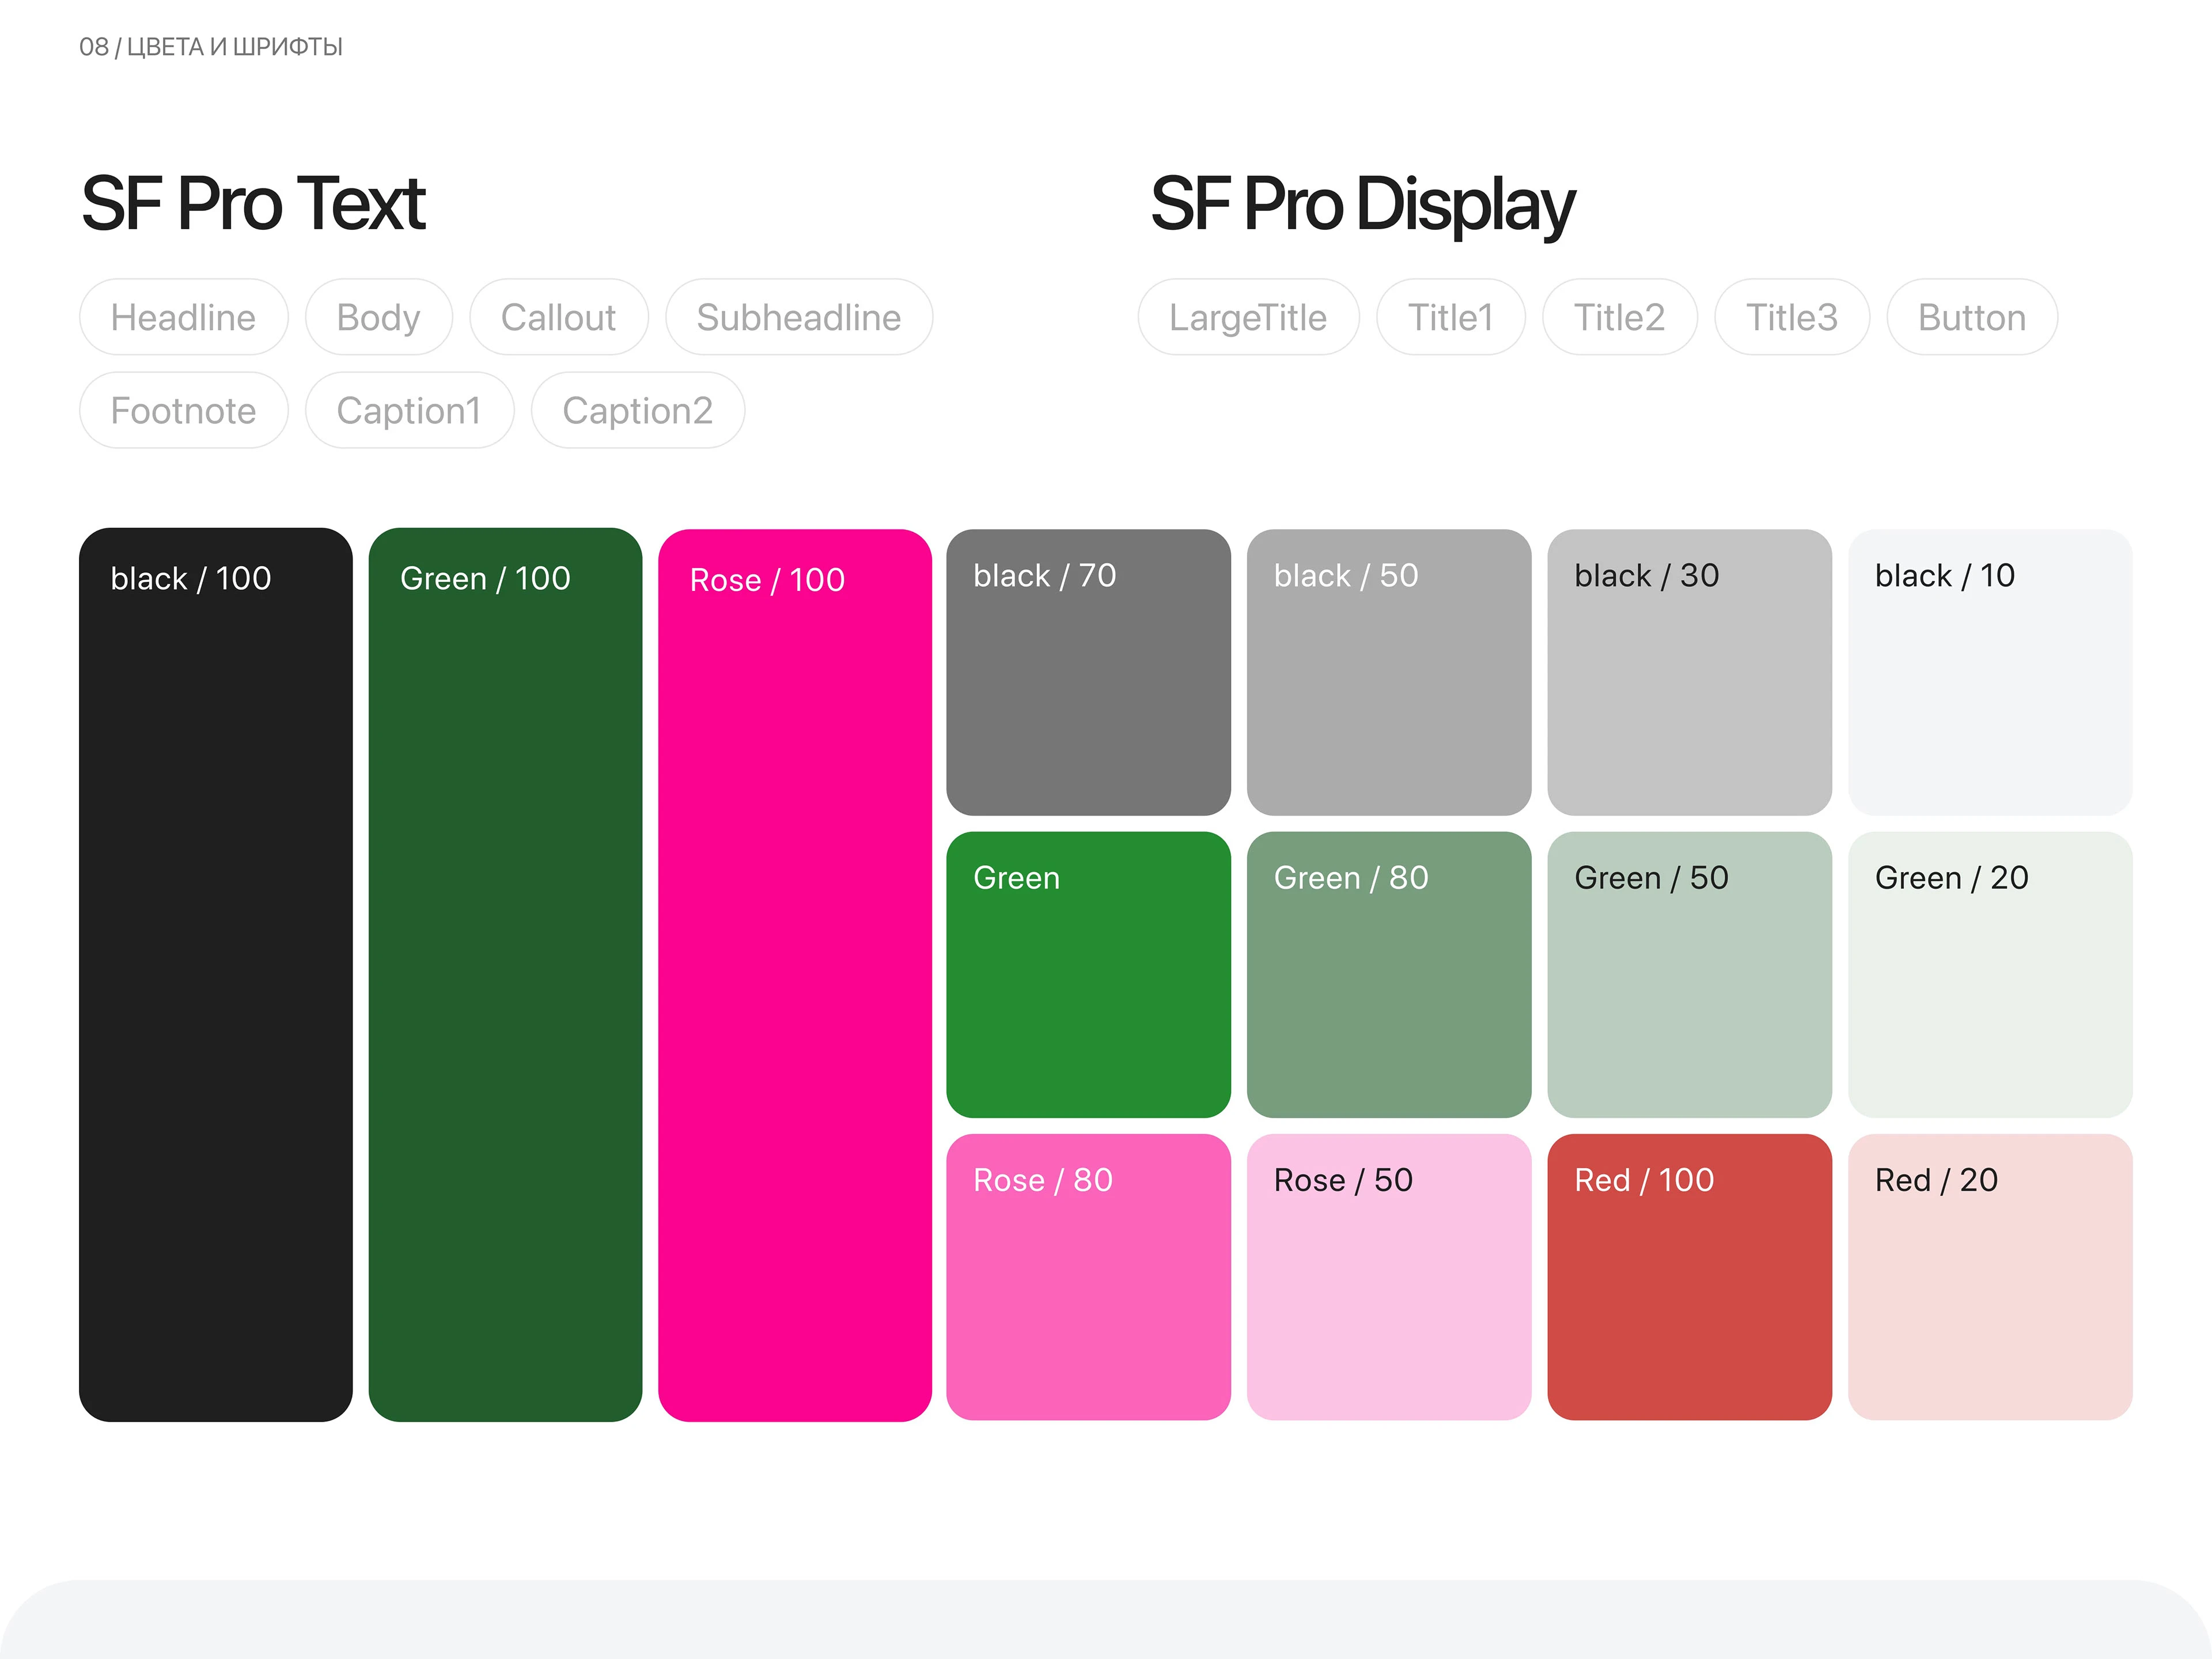Choose the Rose / 100 swatch
Screen dimensions: 2212x1659
click(794, 974)
